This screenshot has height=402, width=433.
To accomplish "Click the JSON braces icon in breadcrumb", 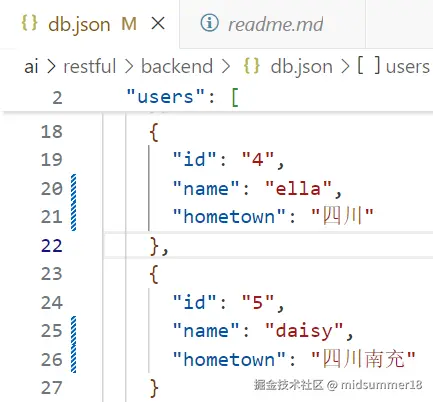I will (252, 65).
